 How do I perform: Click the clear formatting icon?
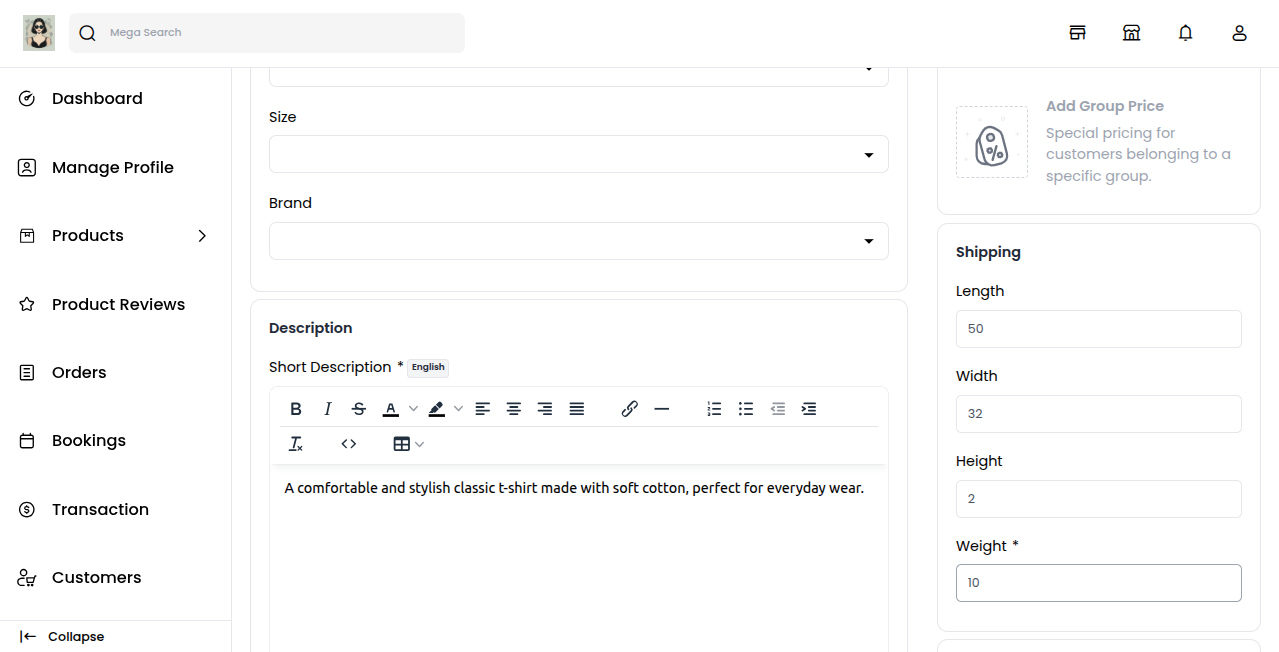click(296, 444)
